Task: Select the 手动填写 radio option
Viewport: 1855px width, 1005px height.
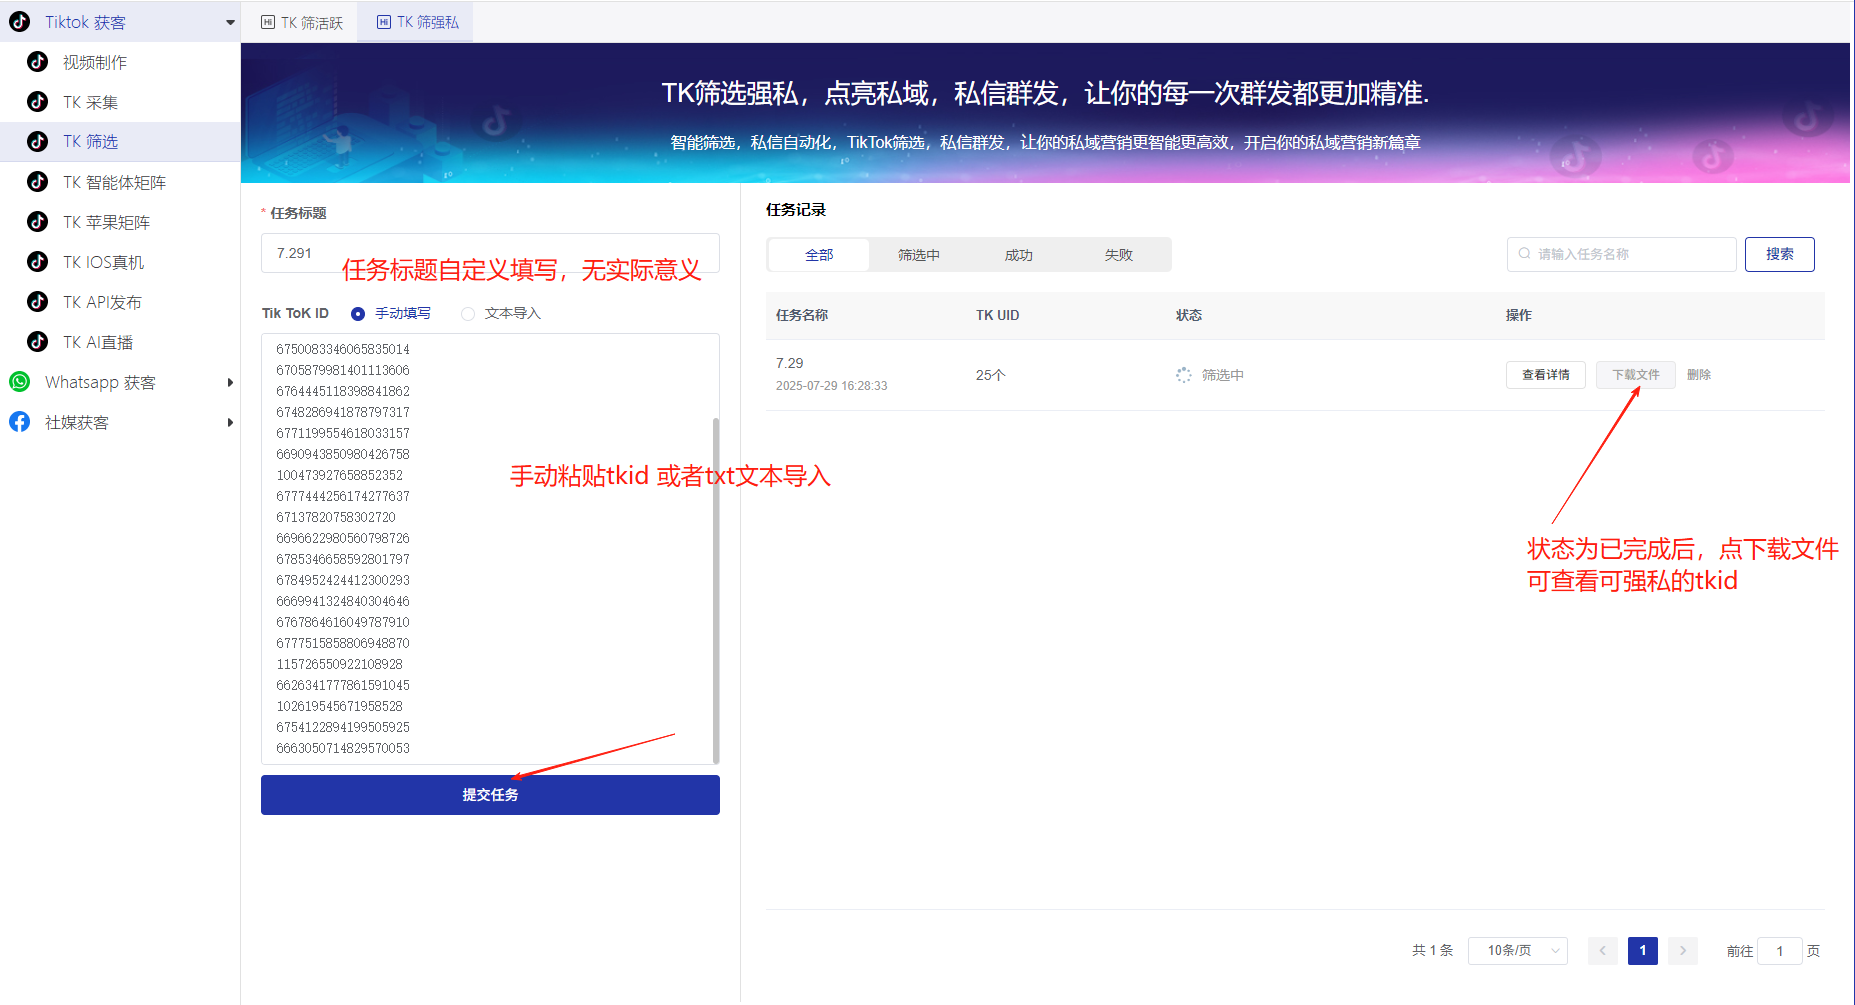Action: point(358,313)
